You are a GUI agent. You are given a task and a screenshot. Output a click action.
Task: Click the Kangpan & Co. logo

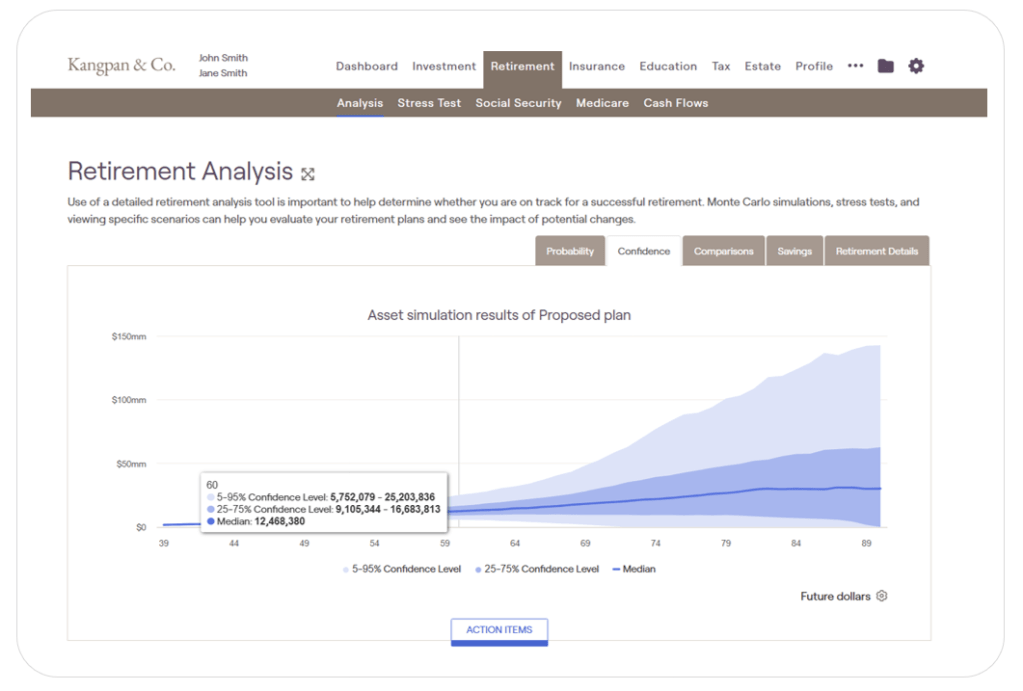121,65
